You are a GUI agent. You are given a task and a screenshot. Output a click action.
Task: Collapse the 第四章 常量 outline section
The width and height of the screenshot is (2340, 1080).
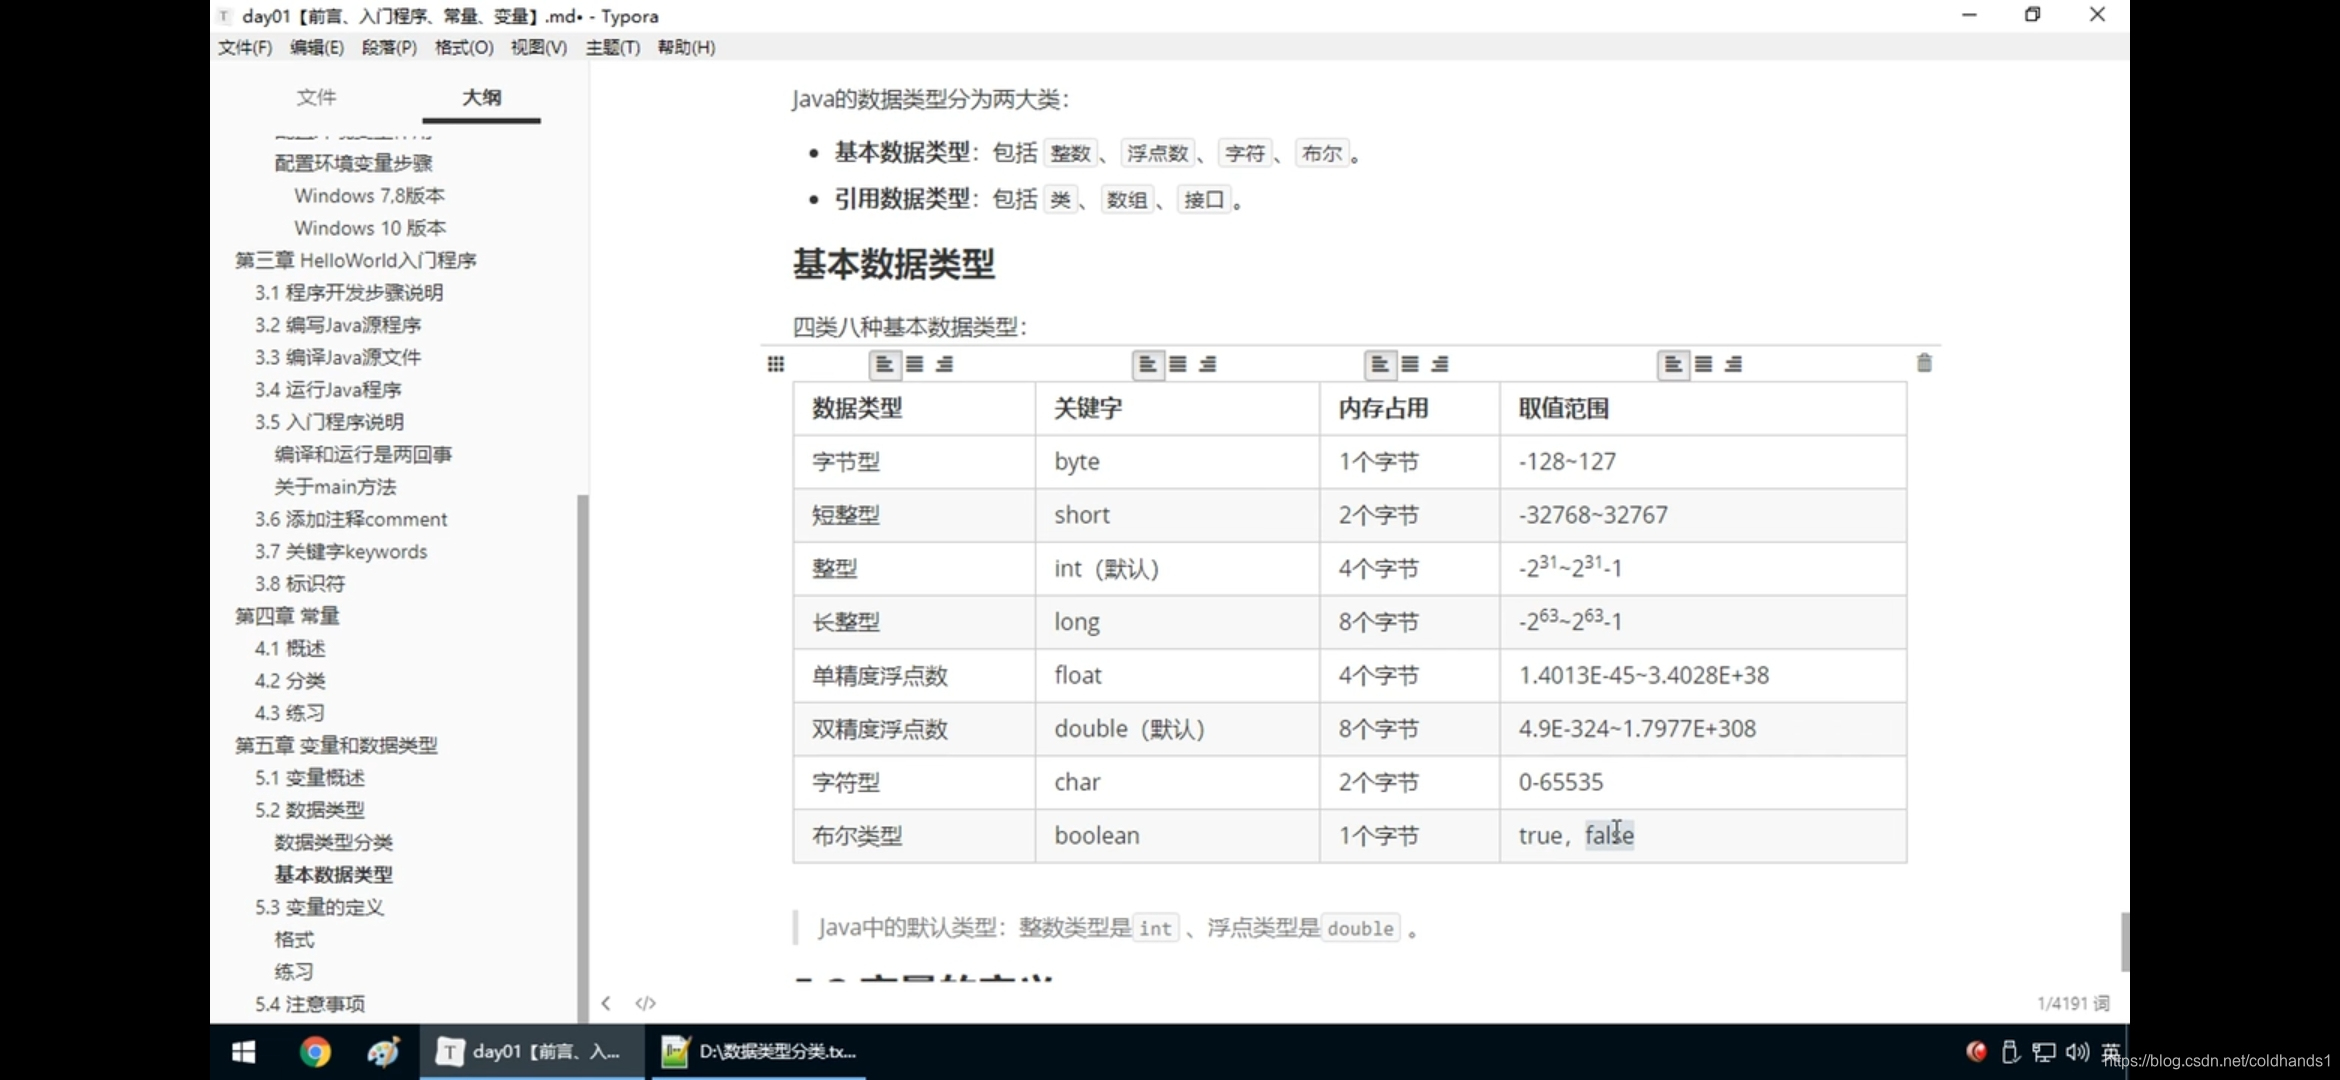coord(286,615)
